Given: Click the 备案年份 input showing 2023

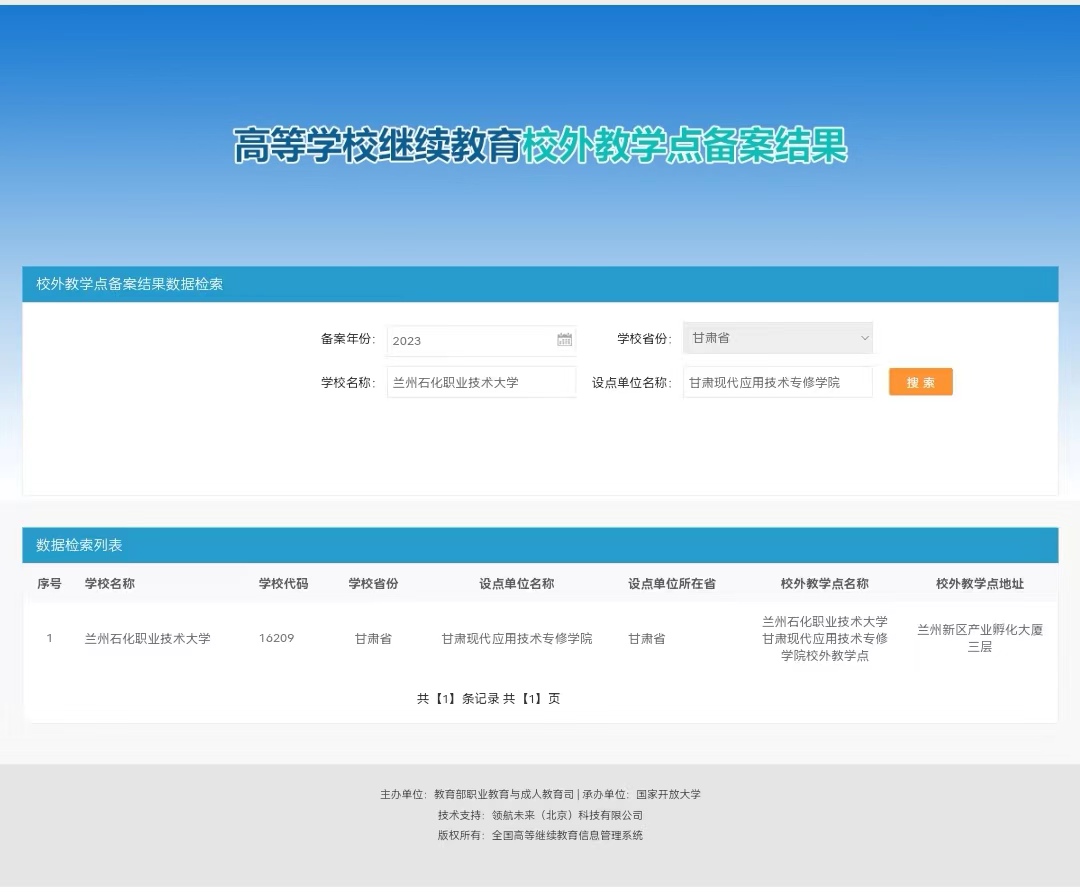Looking at the screenshot, I should (x=481, y=340).
